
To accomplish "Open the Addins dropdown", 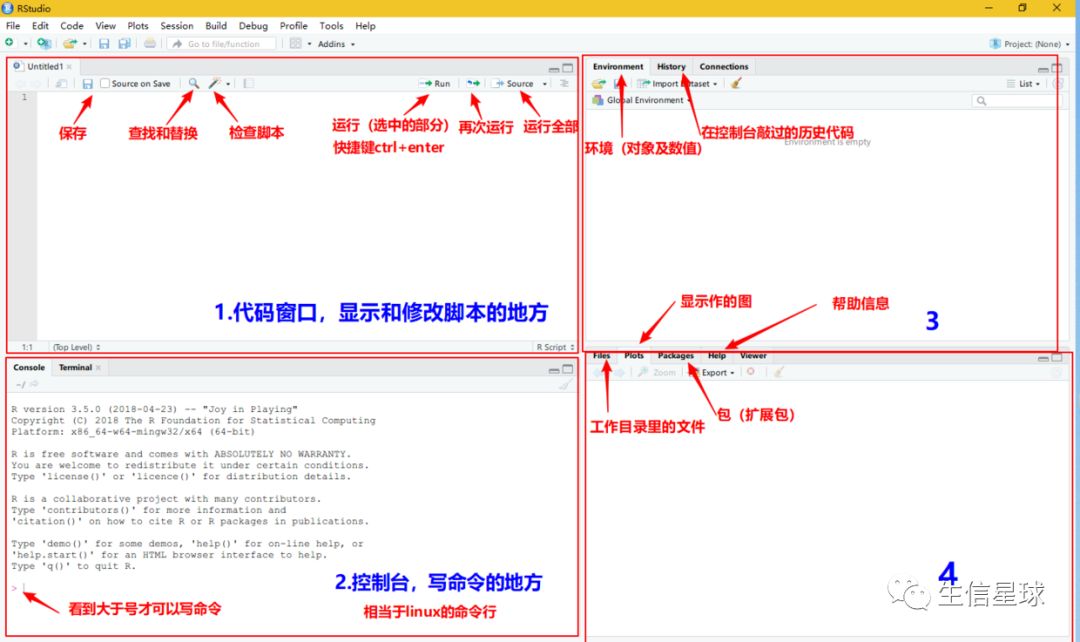I will (x=336, y=43).
